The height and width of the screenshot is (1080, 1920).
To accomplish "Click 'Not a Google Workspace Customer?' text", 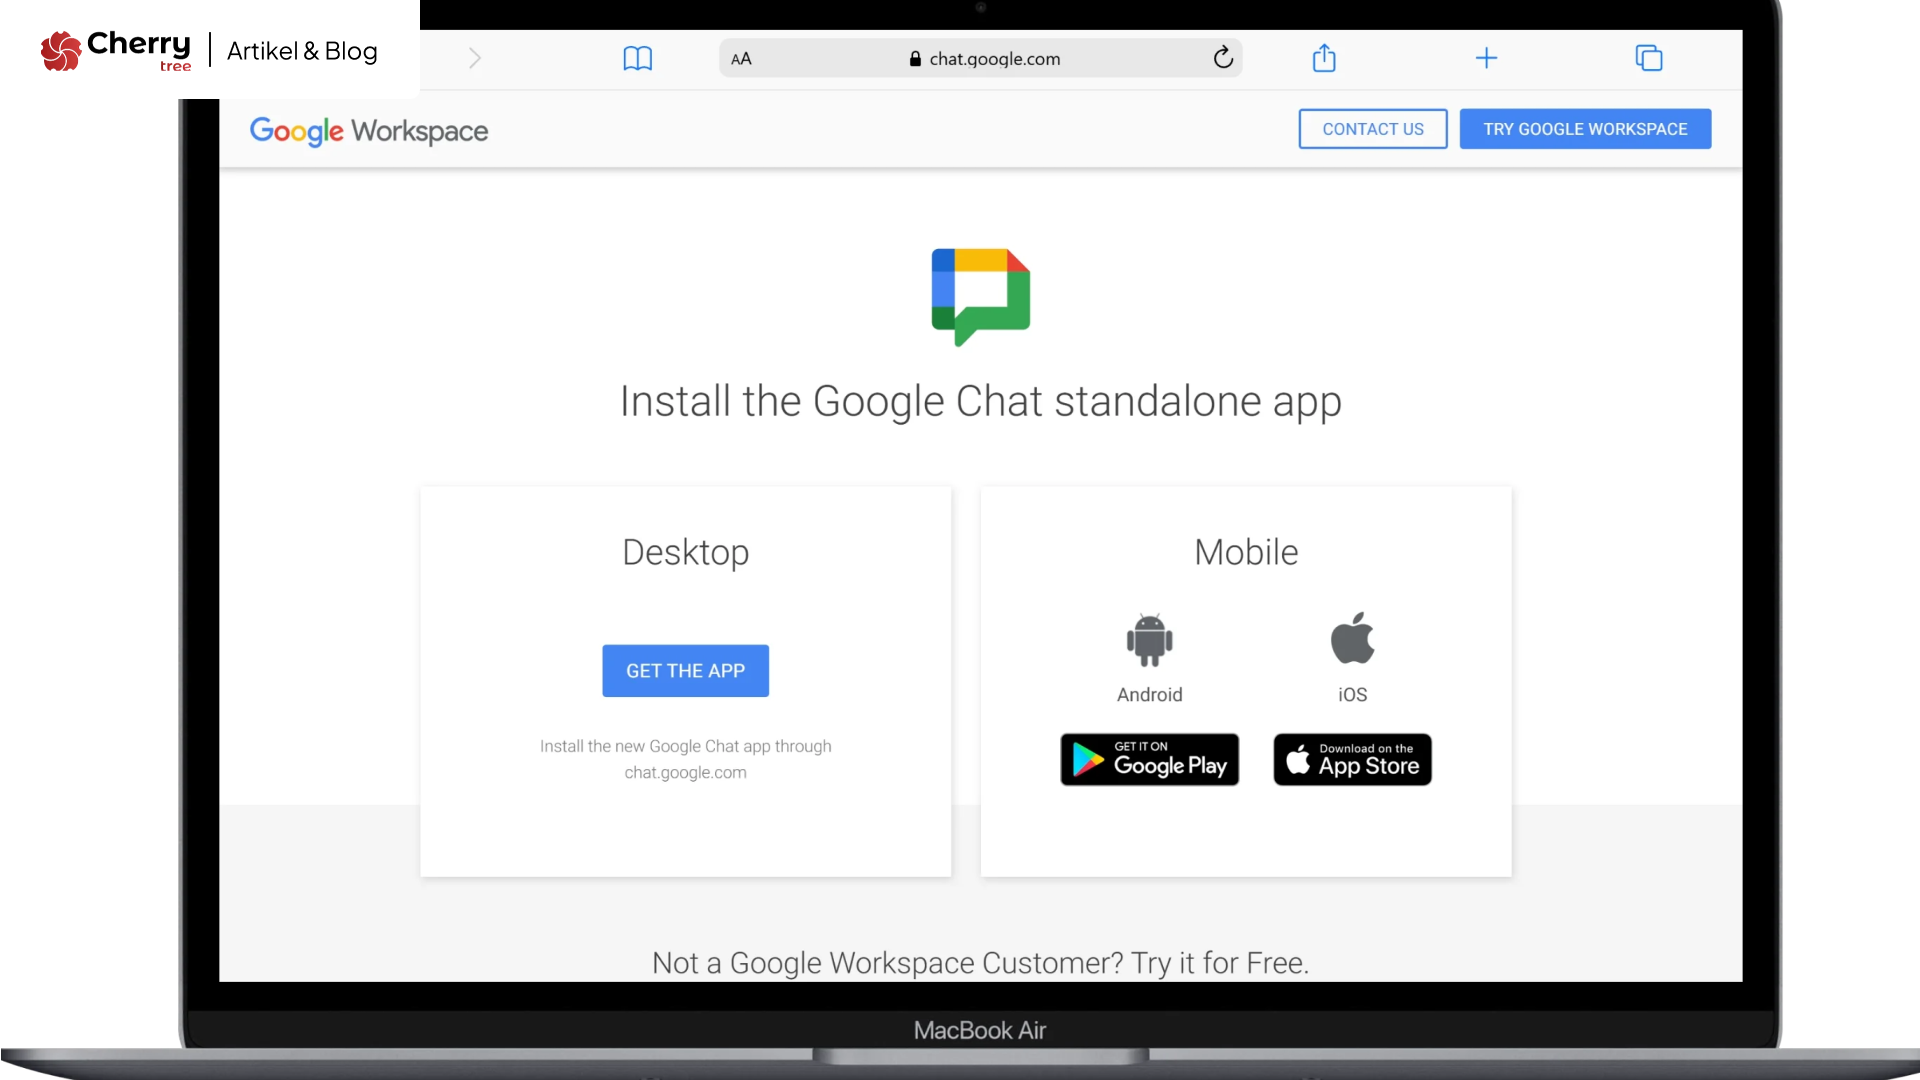I will 888,963.
